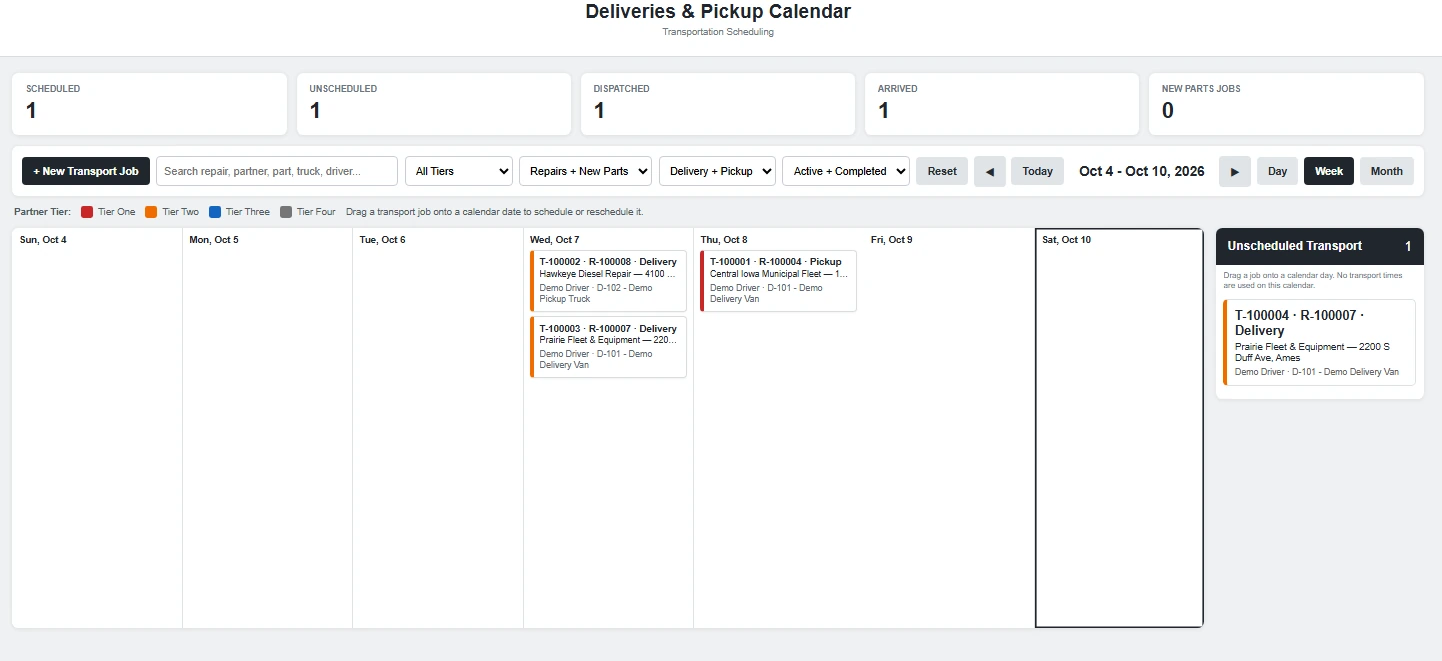1442x661 pixels.
Task: Open transport job T-100001 Pickup card
Action: (x=779, y=281)
